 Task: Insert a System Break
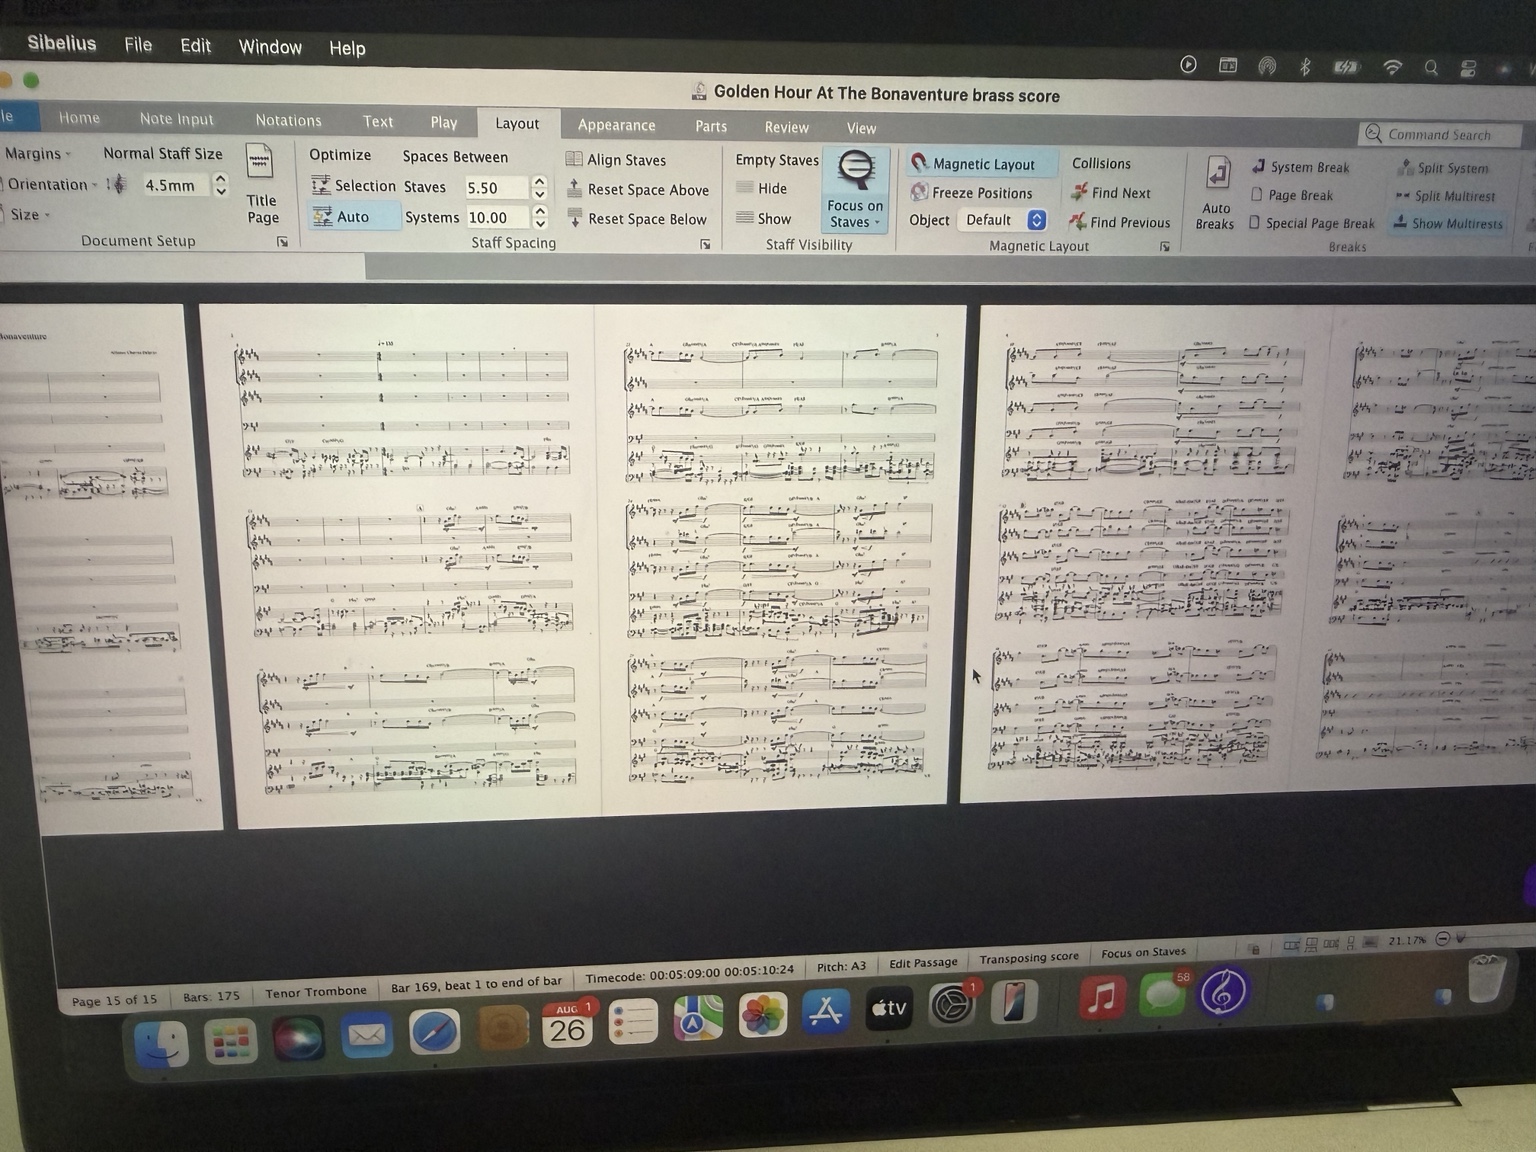point(1300,167)
